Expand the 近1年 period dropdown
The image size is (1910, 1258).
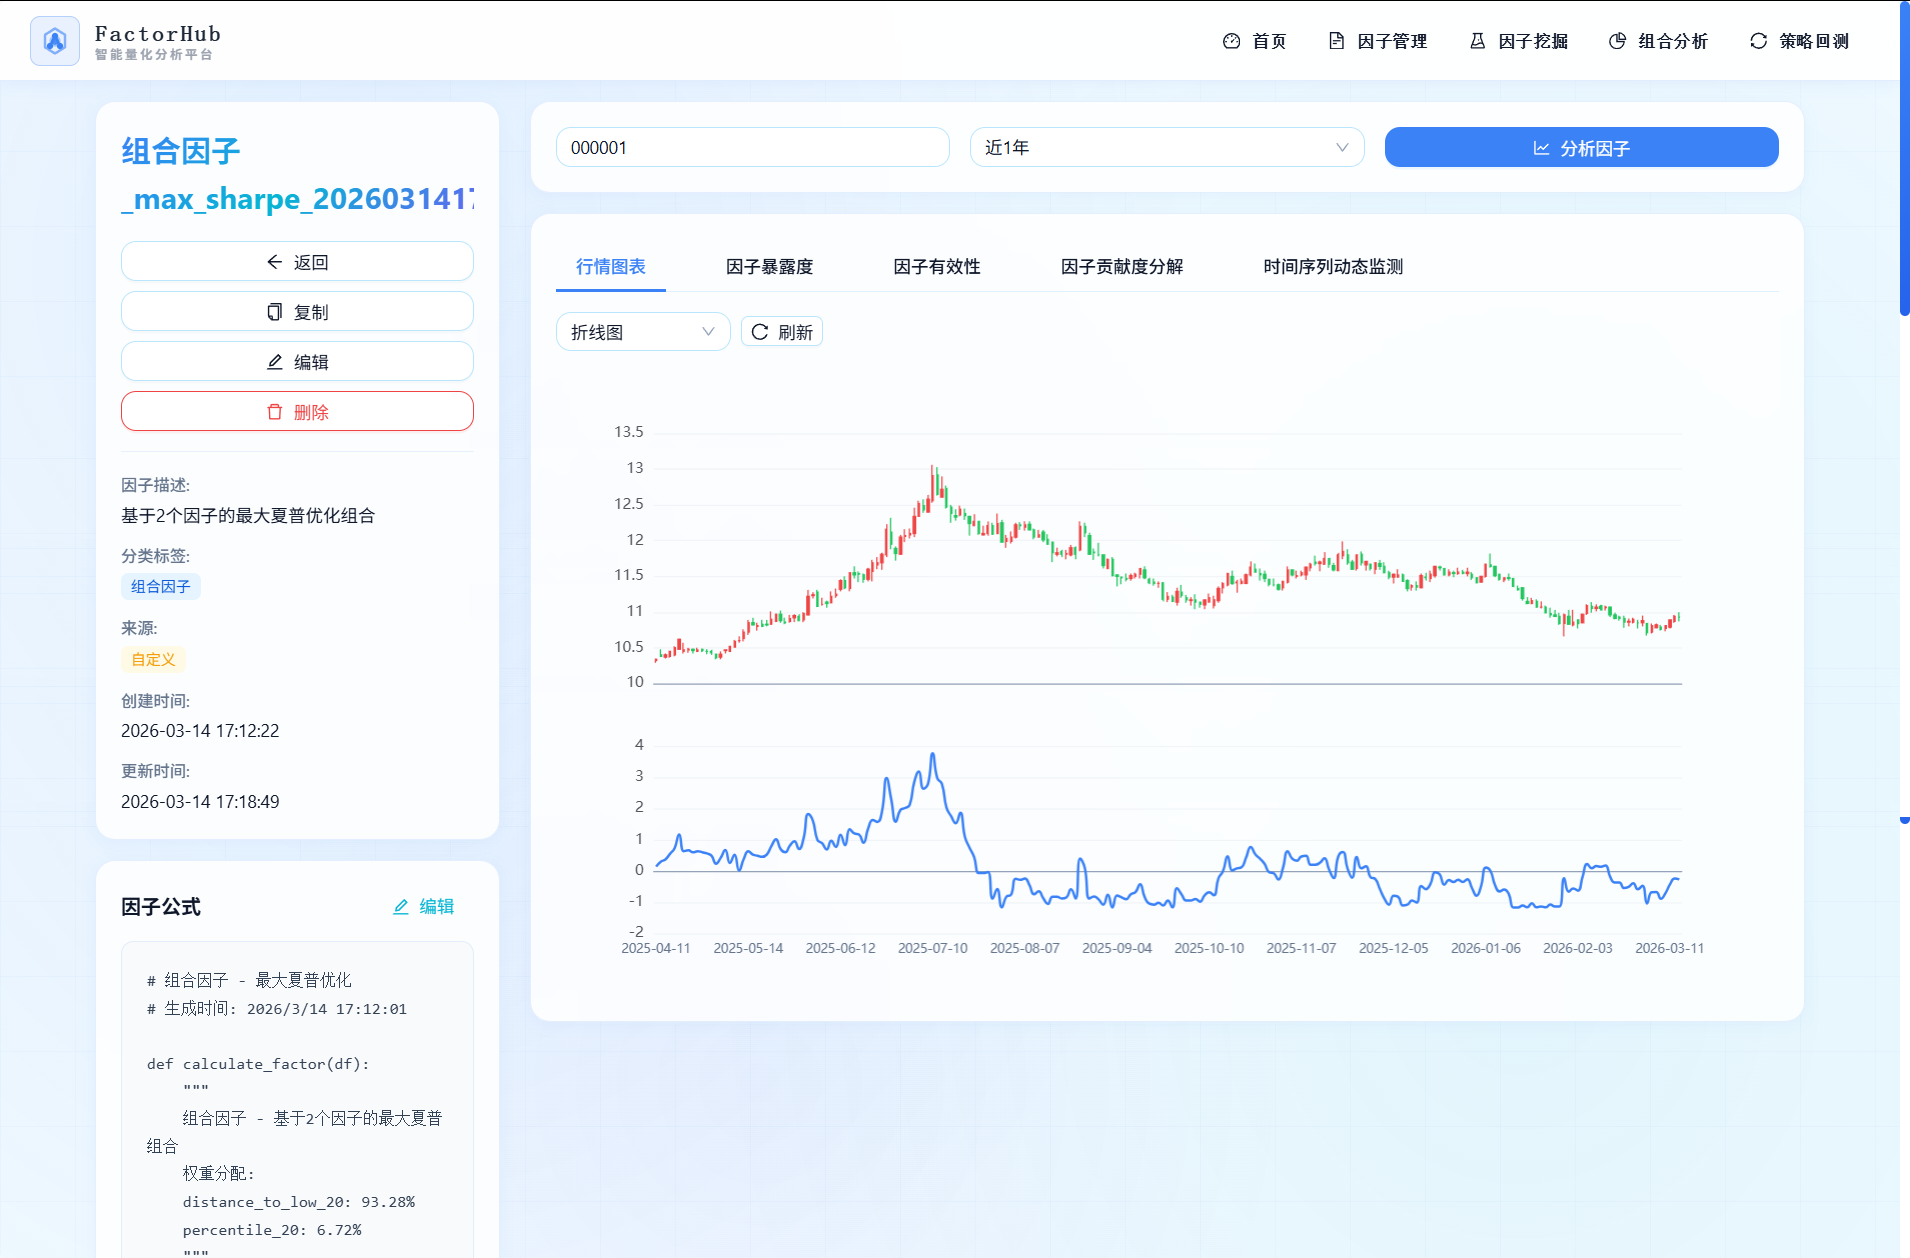(x=1167, y=147)
